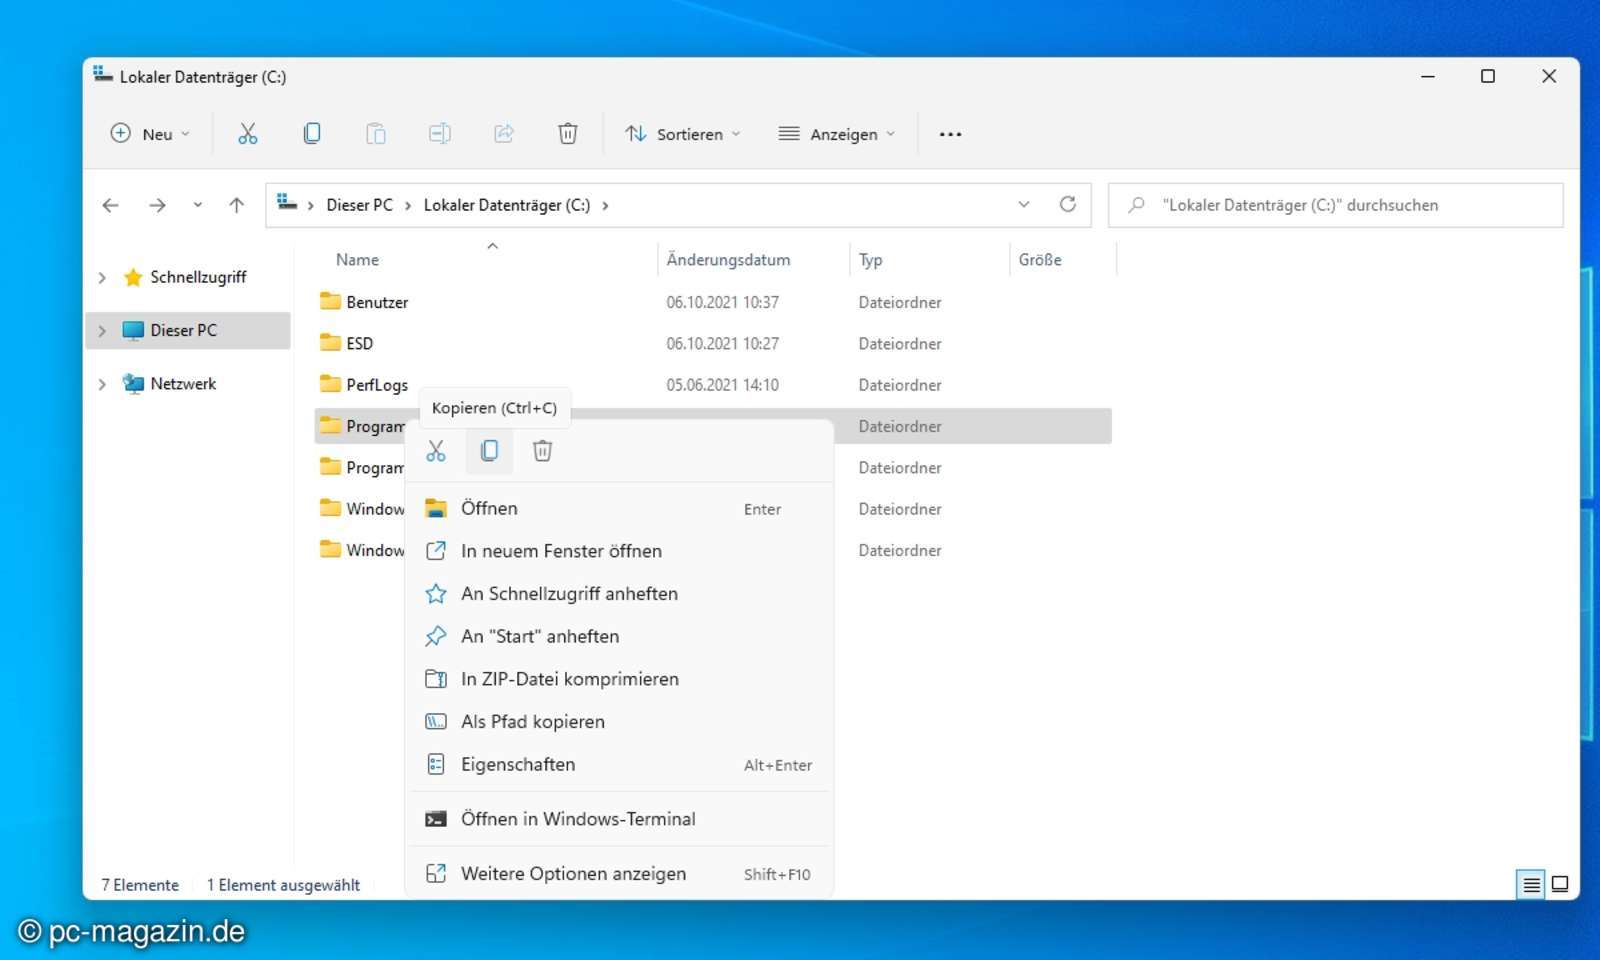Choose 'In ZIP-Datei komprimieren' from the context menu
Image resolution: width=1600 pixels, height=960 pixels.
tap(569, 678)
